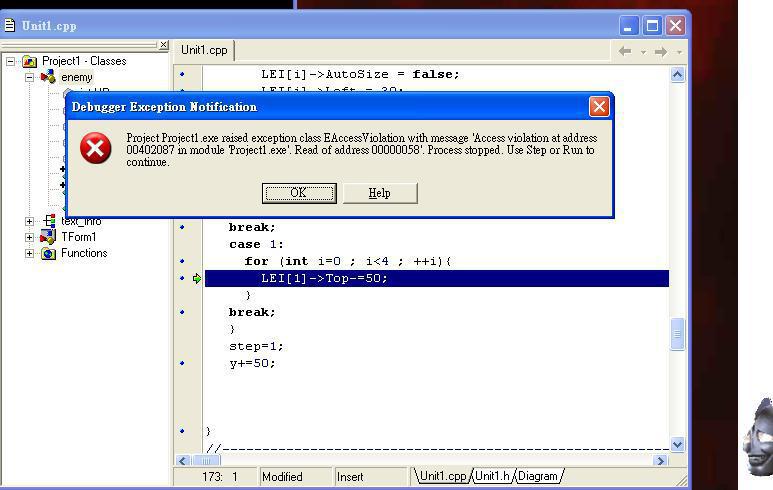Select the Project1 - Classes tree item
This screenshot has width=773, height=490.
coord(84,61)
